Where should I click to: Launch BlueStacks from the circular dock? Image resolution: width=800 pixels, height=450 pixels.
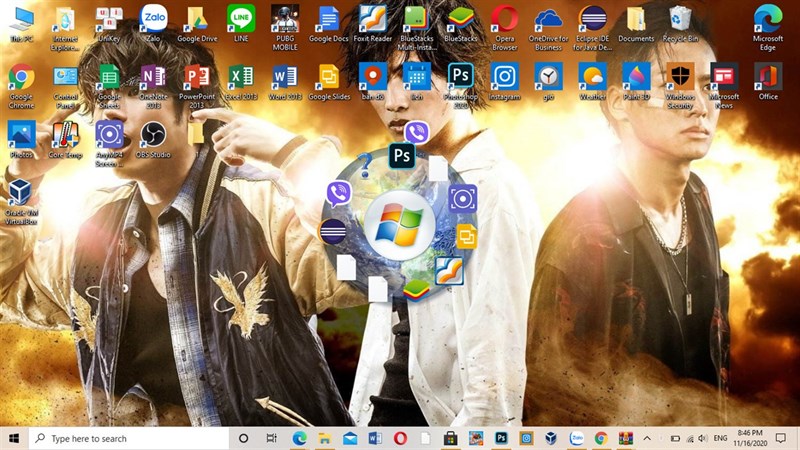[x=416, y=290]
